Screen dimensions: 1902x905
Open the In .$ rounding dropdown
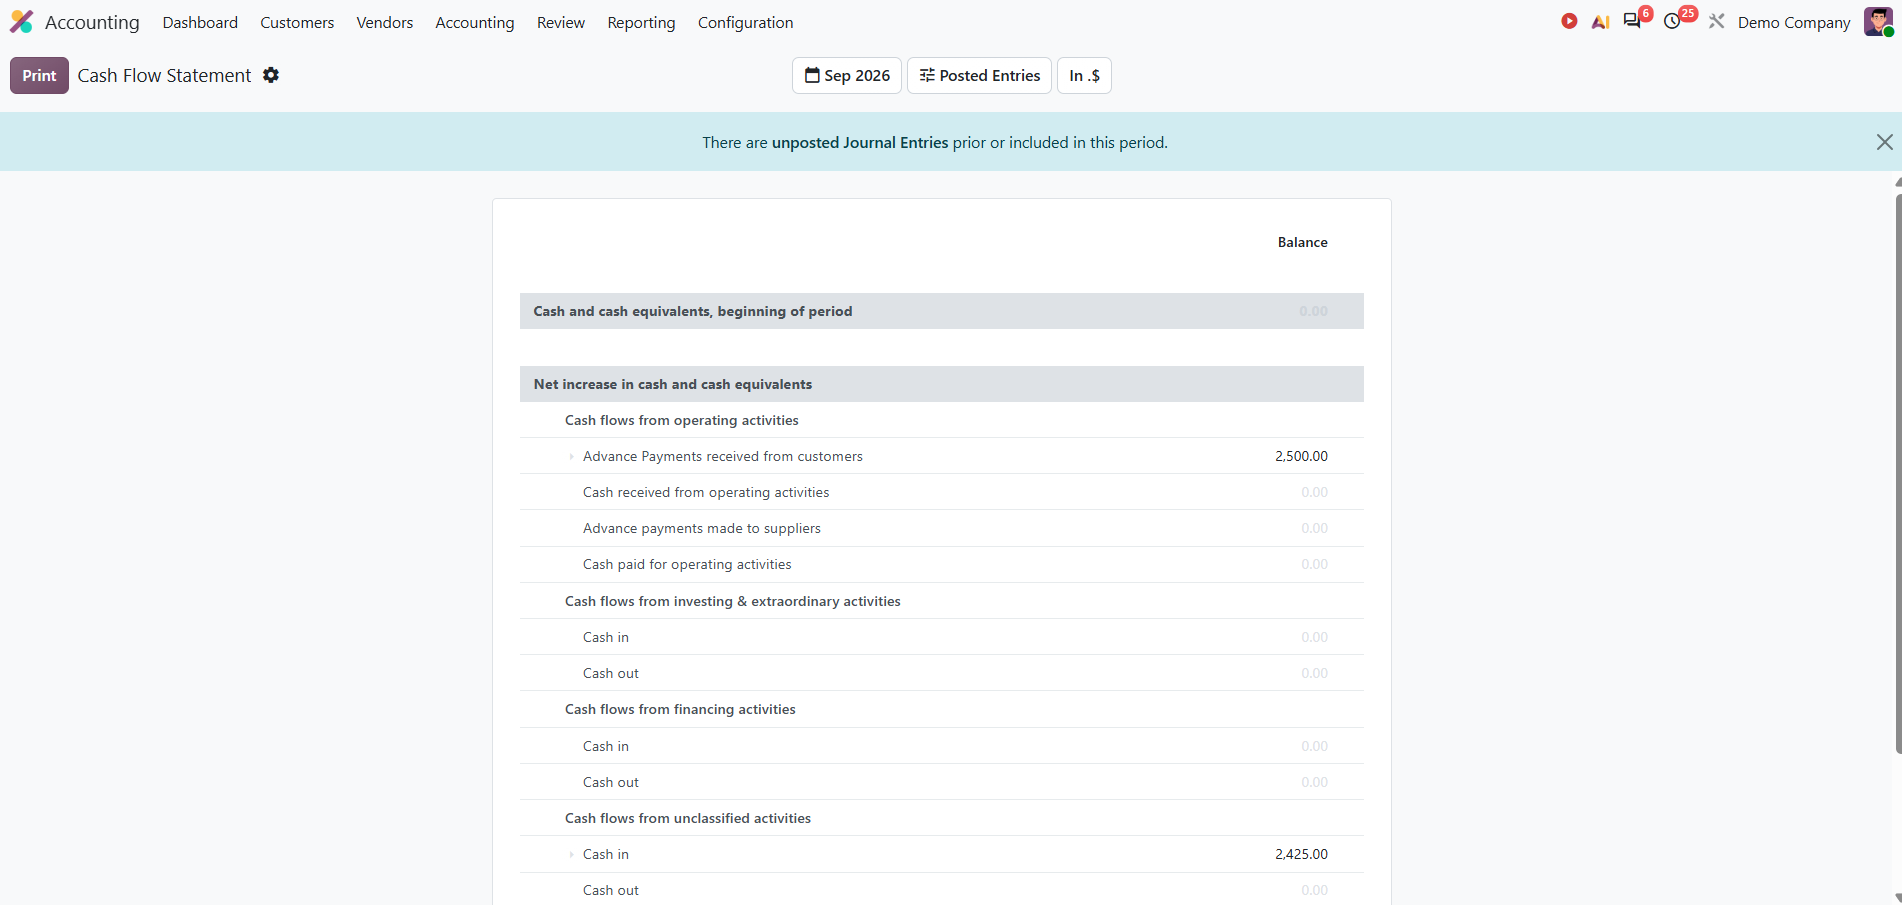click(1084, 76)
